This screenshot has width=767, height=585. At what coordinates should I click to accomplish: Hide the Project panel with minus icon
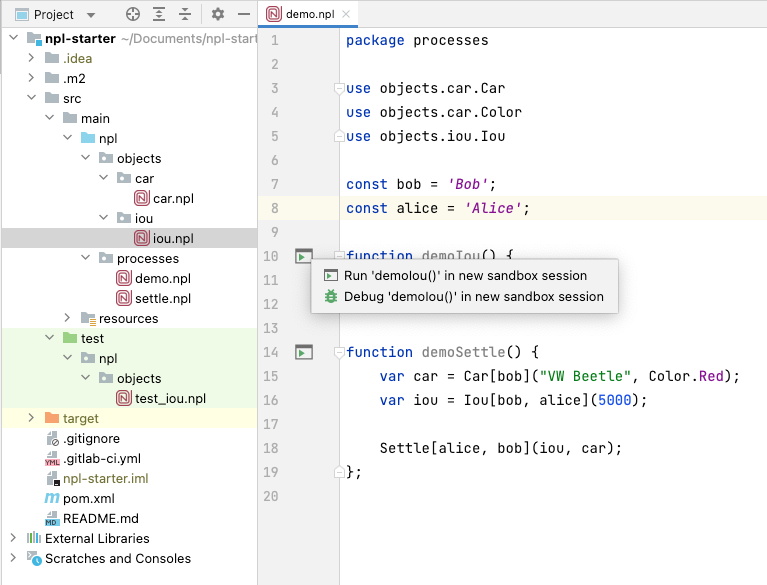pyautogui.click(x=243, y=15)
